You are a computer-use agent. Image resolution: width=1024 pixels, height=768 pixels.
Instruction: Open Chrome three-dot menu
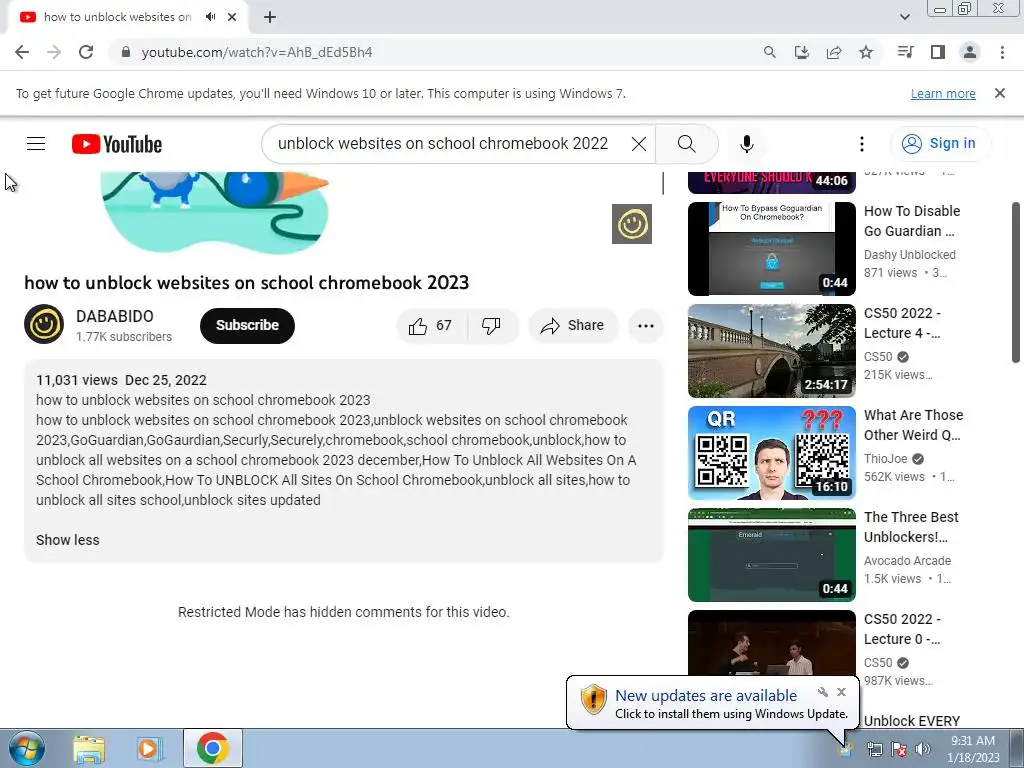coord(1002,52)
